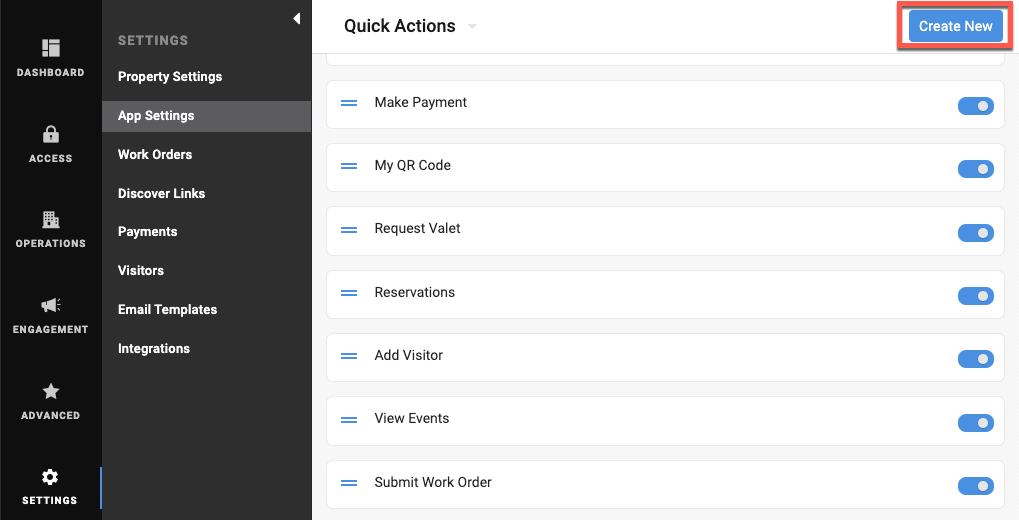Disable the Make Payment toggle
Screen dimensions: 1019x520
tap(975, 106)
